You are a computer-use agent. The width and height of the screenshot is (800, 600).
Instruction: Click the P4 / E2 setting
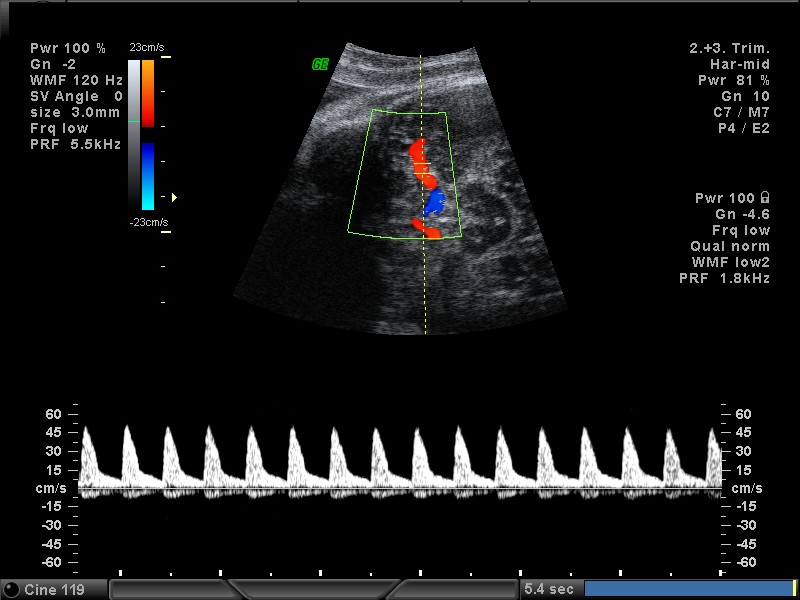tap(743, 128)
